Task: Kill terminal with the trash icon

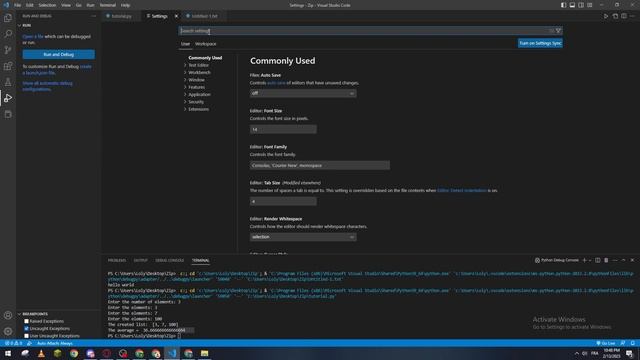Action: pos(606,260)
